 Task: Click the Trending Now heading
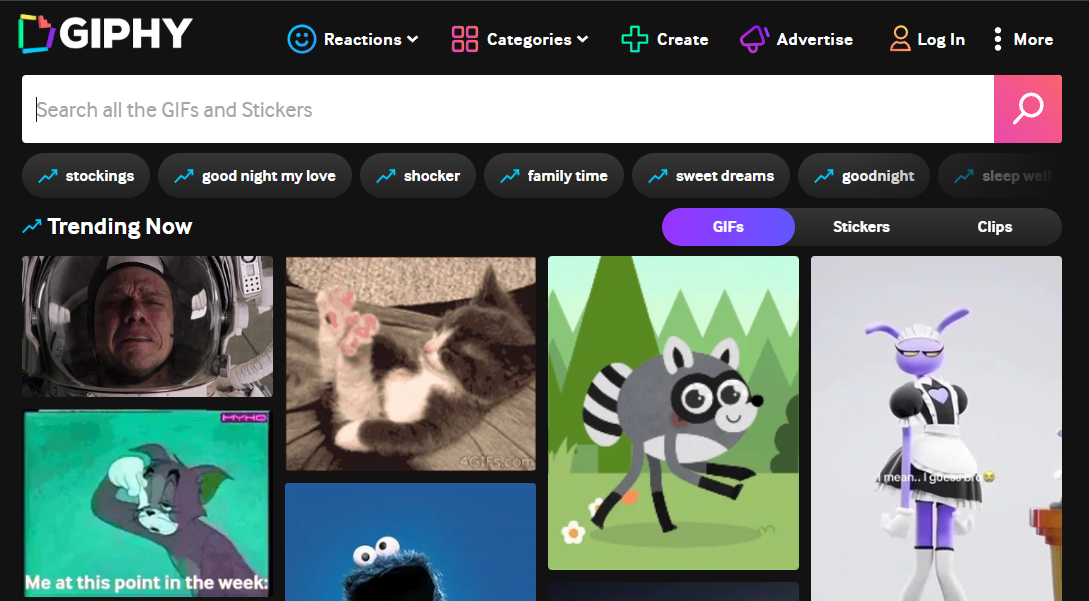click(x=119, y=227)
